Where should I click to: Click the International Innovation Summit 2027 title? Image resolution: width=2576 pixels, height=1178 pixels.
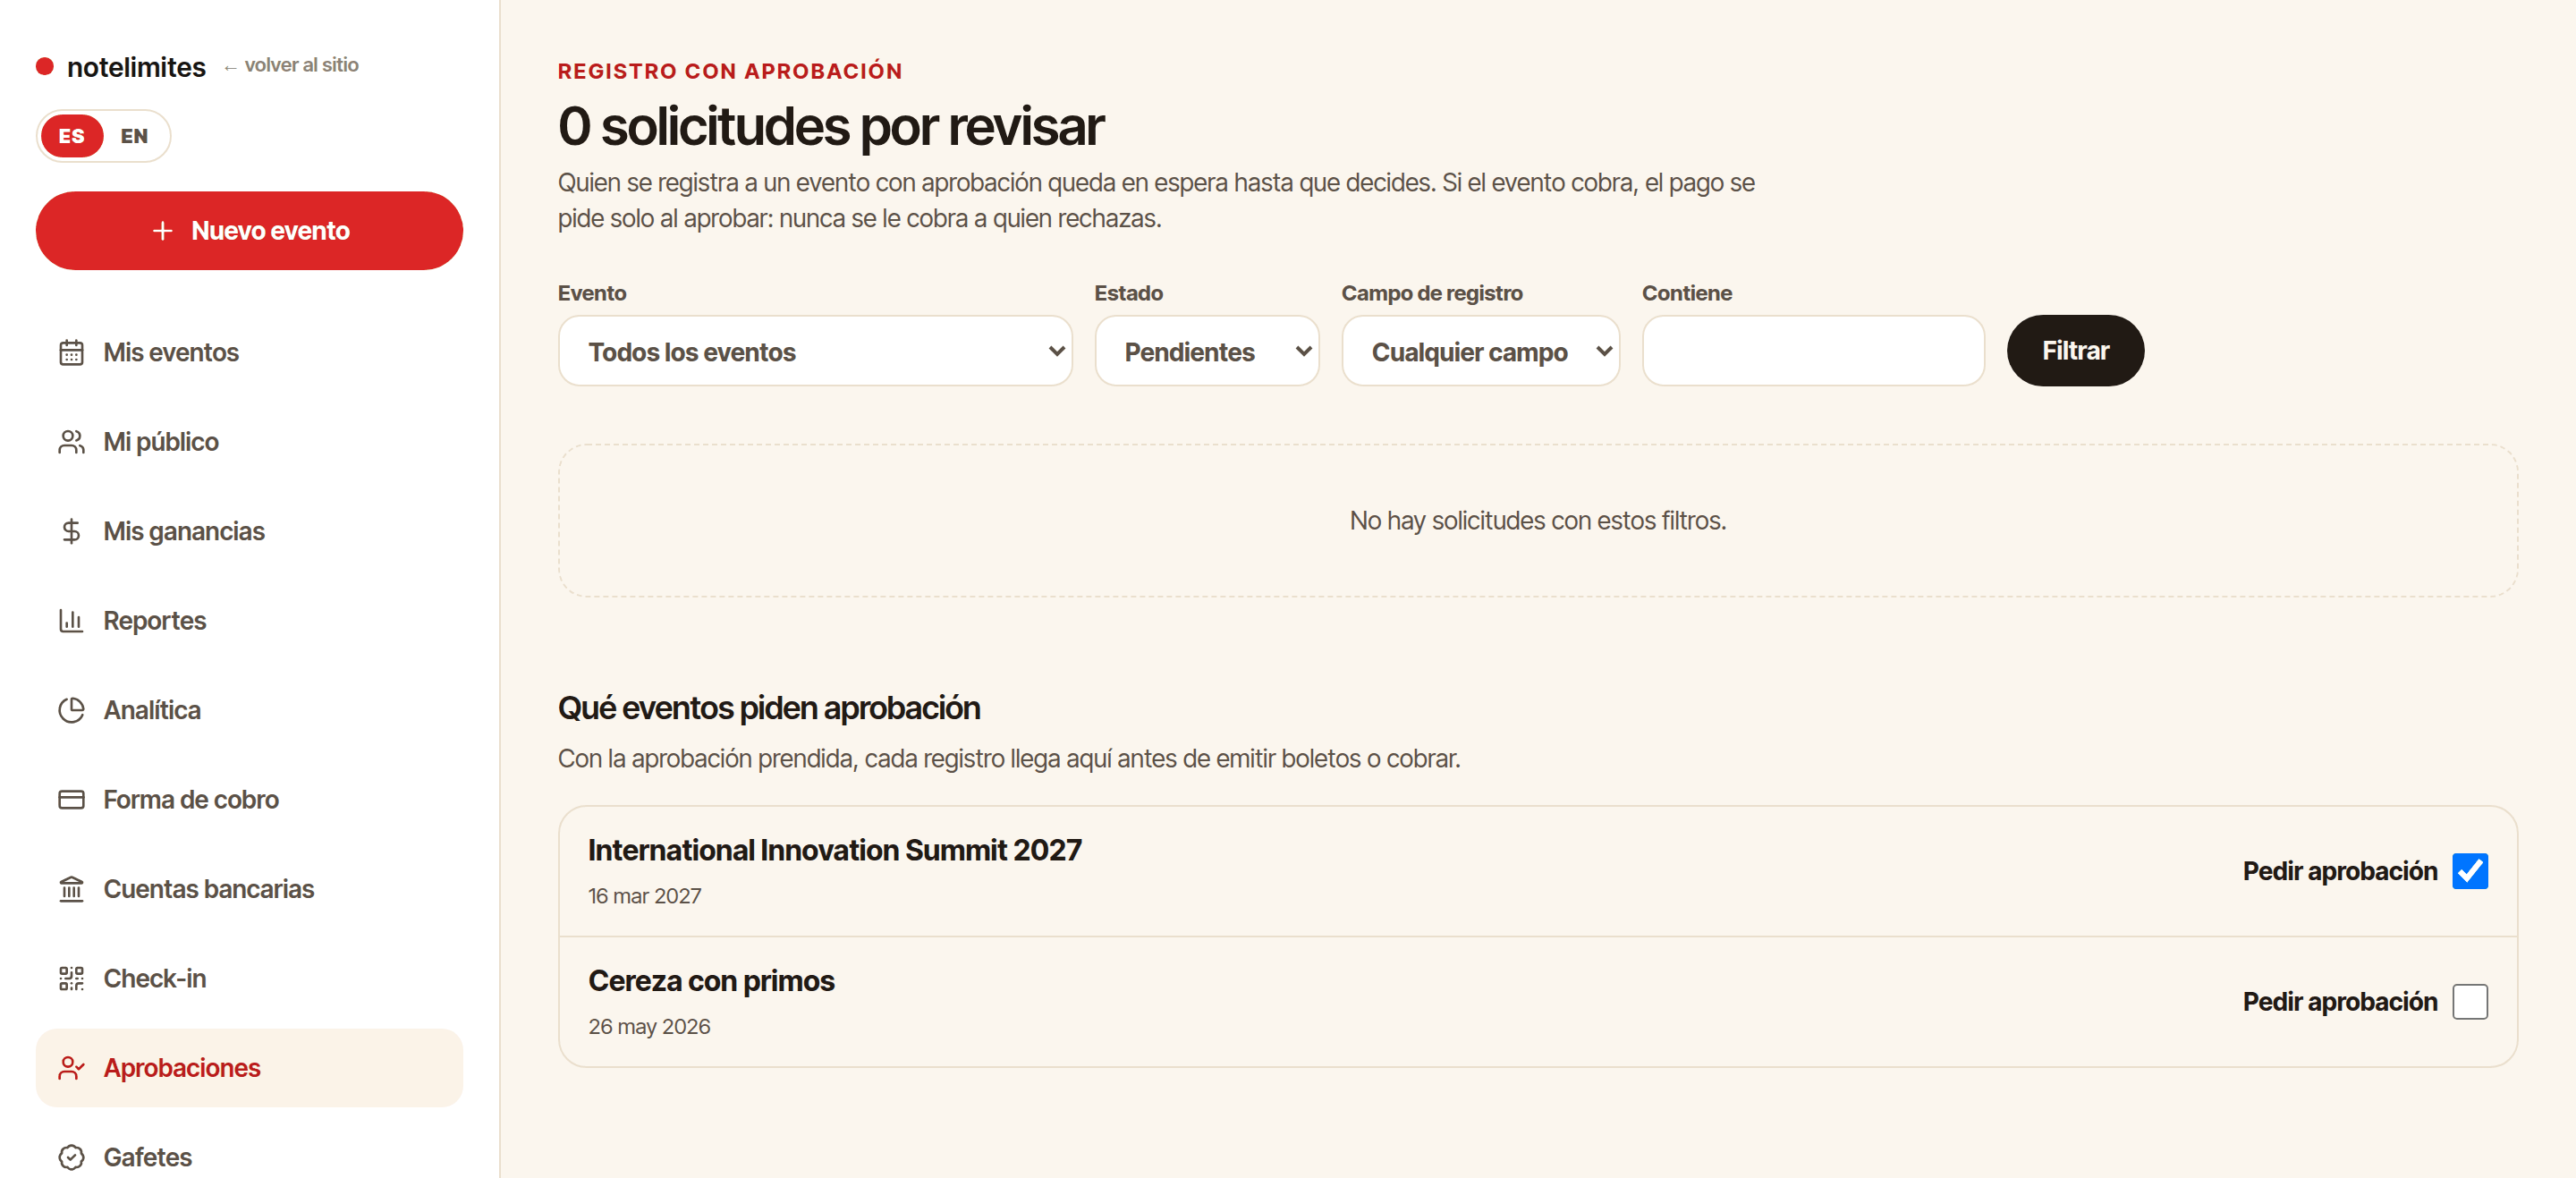(x=835, y=850)
